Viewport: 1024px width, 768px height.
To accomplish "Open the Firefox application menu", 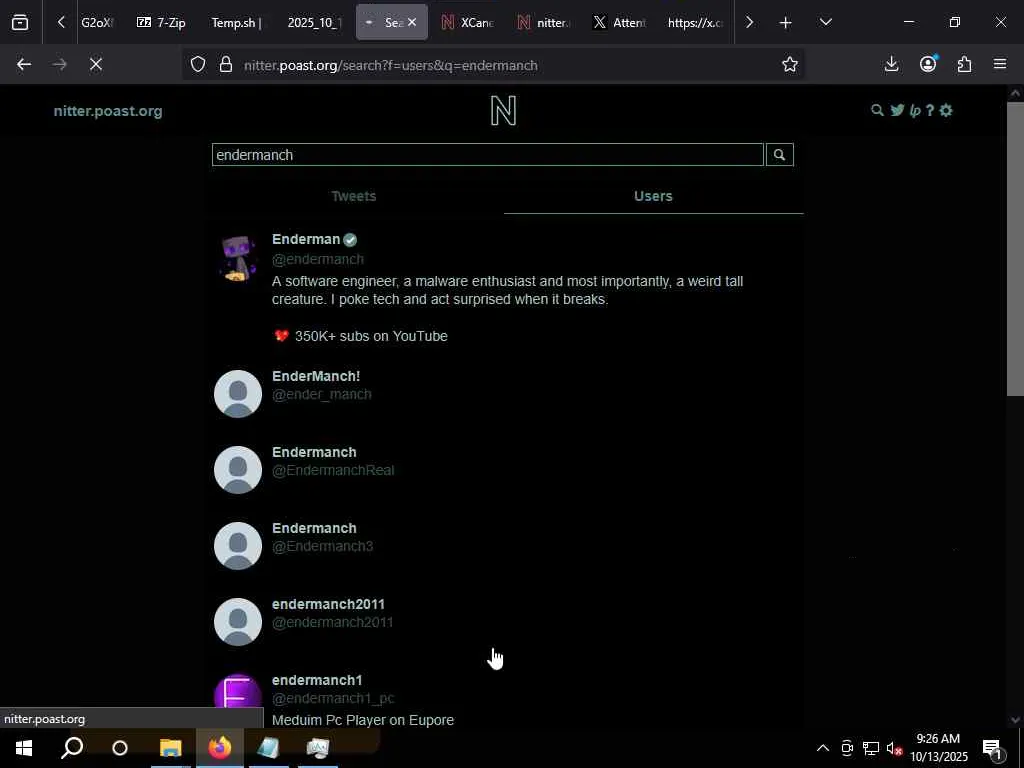I will 1000,64.
